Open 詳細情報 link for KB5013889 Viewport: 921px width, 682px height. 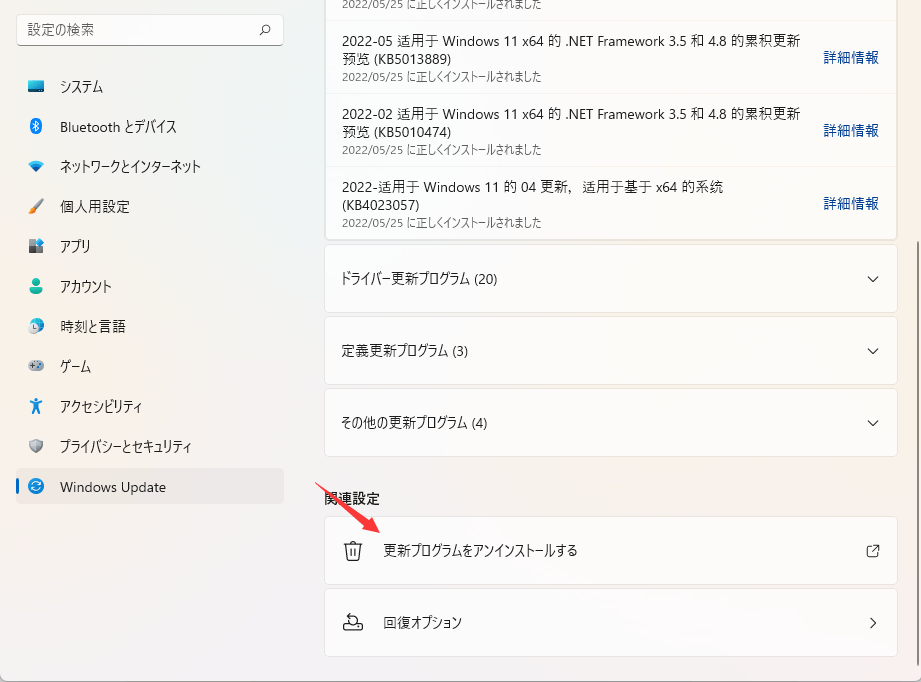tap(850, 57)
